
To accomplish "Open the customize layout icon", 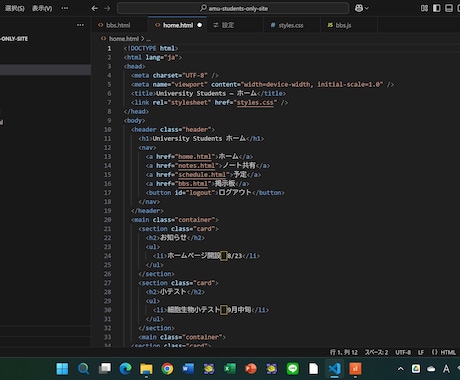I will click(x=424, y=8).
